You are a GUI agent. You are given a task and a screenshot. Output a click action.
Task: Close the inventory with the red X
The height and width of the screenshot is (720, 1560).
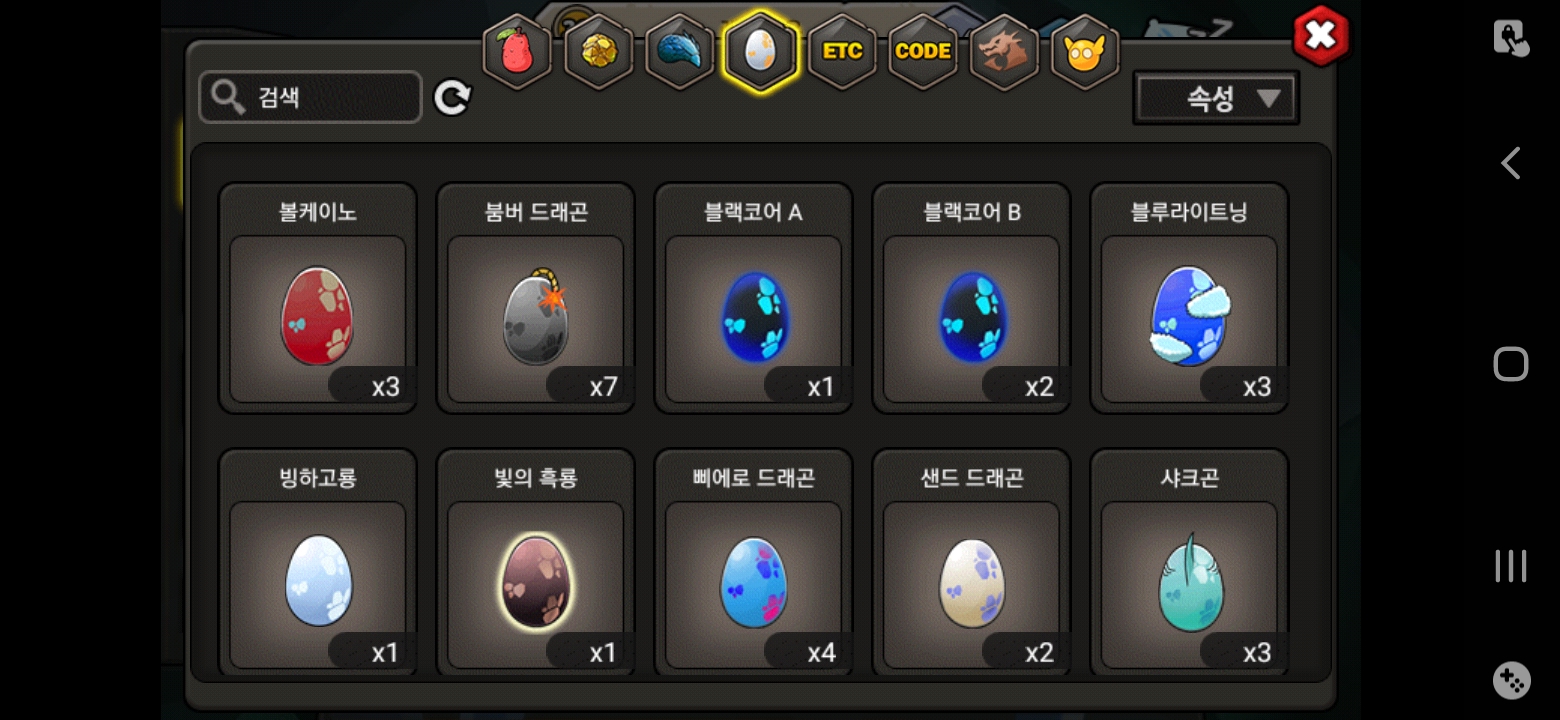click(x=1321, y=37)
